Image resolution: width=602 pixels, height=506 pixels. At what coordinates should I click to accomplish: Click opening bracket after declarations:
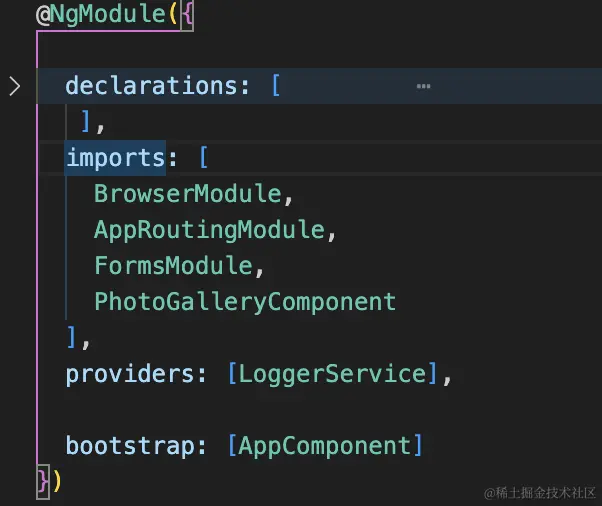(276, 85)
